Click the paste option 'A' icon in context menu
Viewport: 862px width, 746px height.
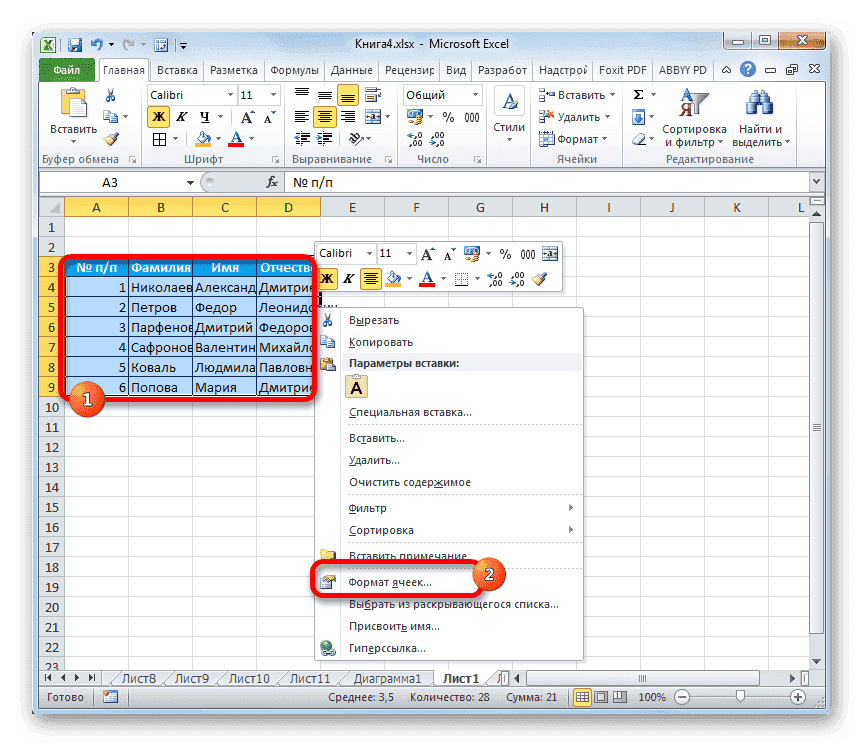click(x=356, y=387)
